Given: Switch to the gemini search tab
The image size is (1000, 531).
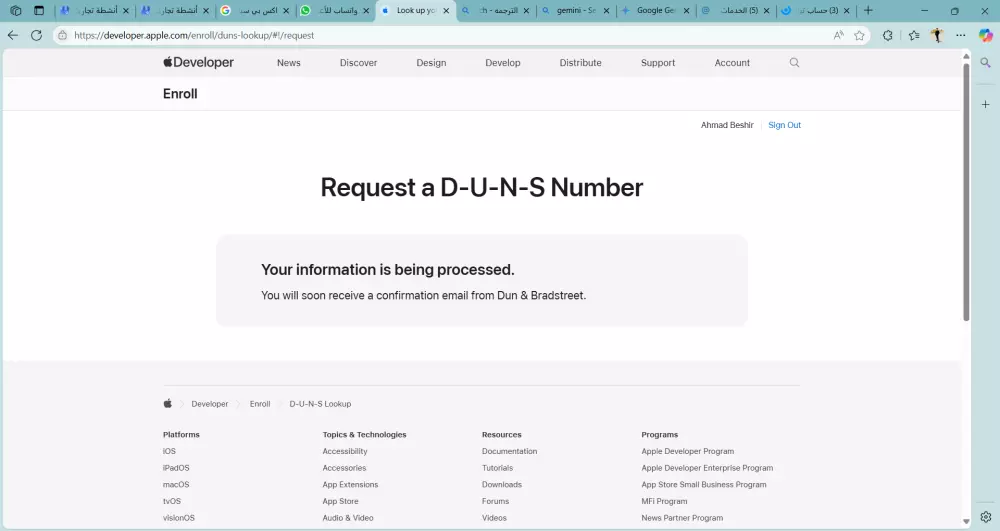Looking at the screenshot, I should (x=576, y=11).
